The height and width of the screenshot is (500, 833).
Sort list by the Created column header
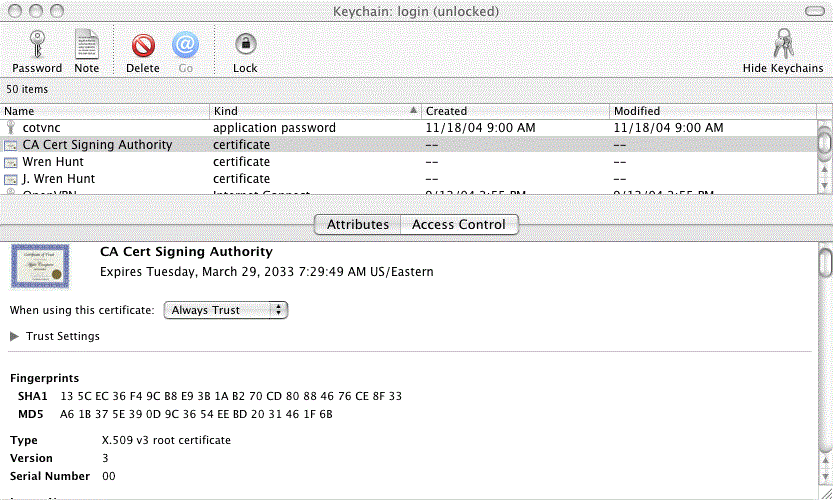point(515,111)
